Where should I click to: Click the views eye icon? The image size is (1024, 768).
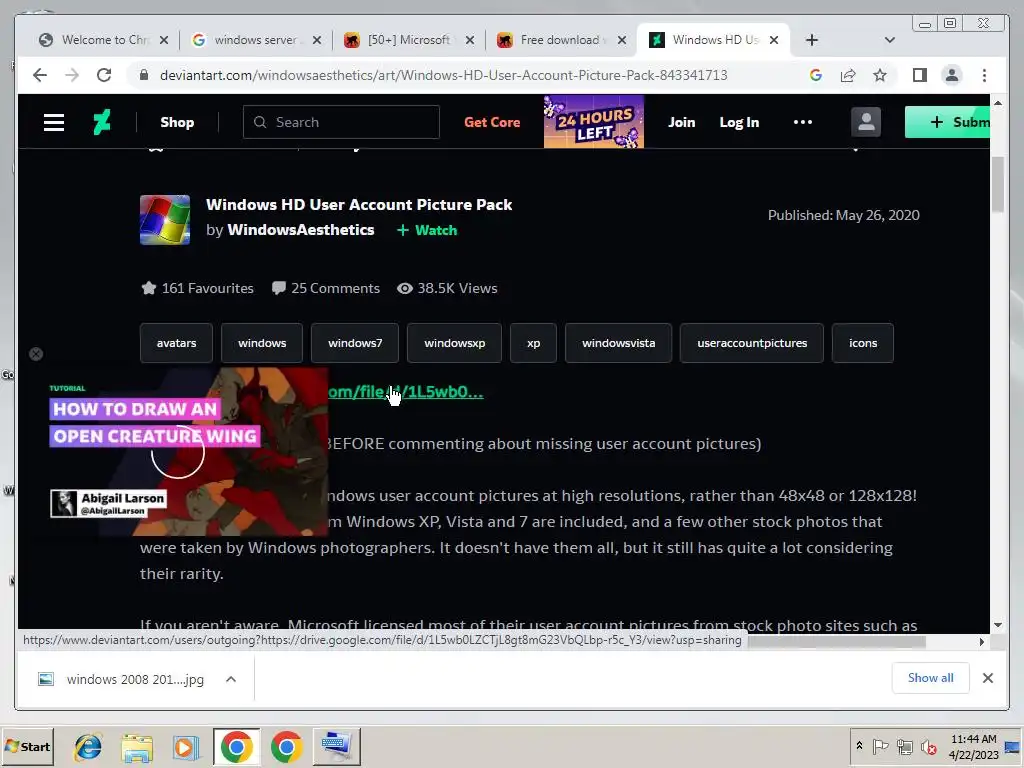[405, 288]
